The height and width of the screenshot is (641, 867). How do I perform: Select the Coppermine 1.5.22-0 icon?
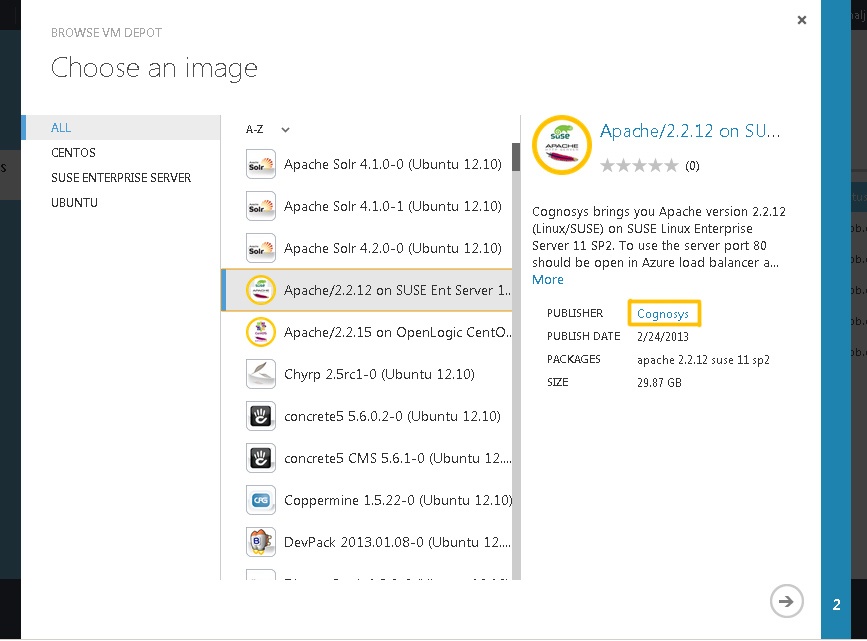(x=260, y=501)
